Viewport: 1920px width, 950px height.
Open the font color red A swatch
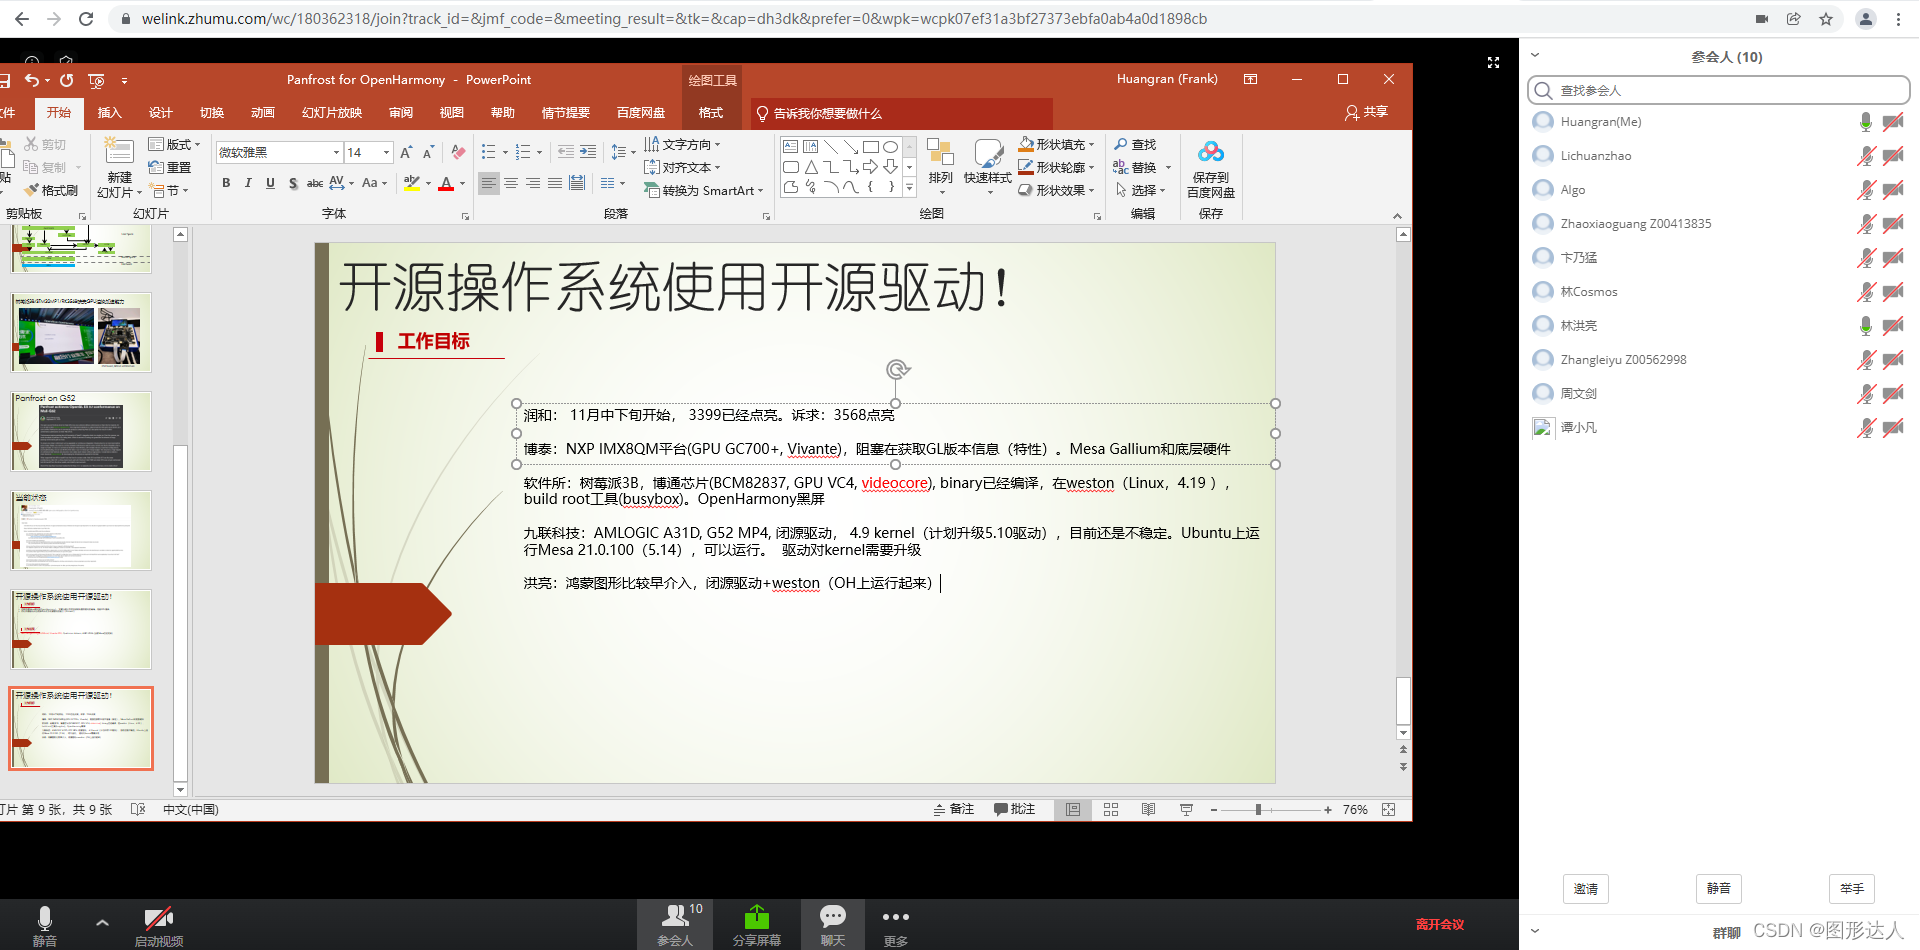pyautogui.click(x=446, y=183)
